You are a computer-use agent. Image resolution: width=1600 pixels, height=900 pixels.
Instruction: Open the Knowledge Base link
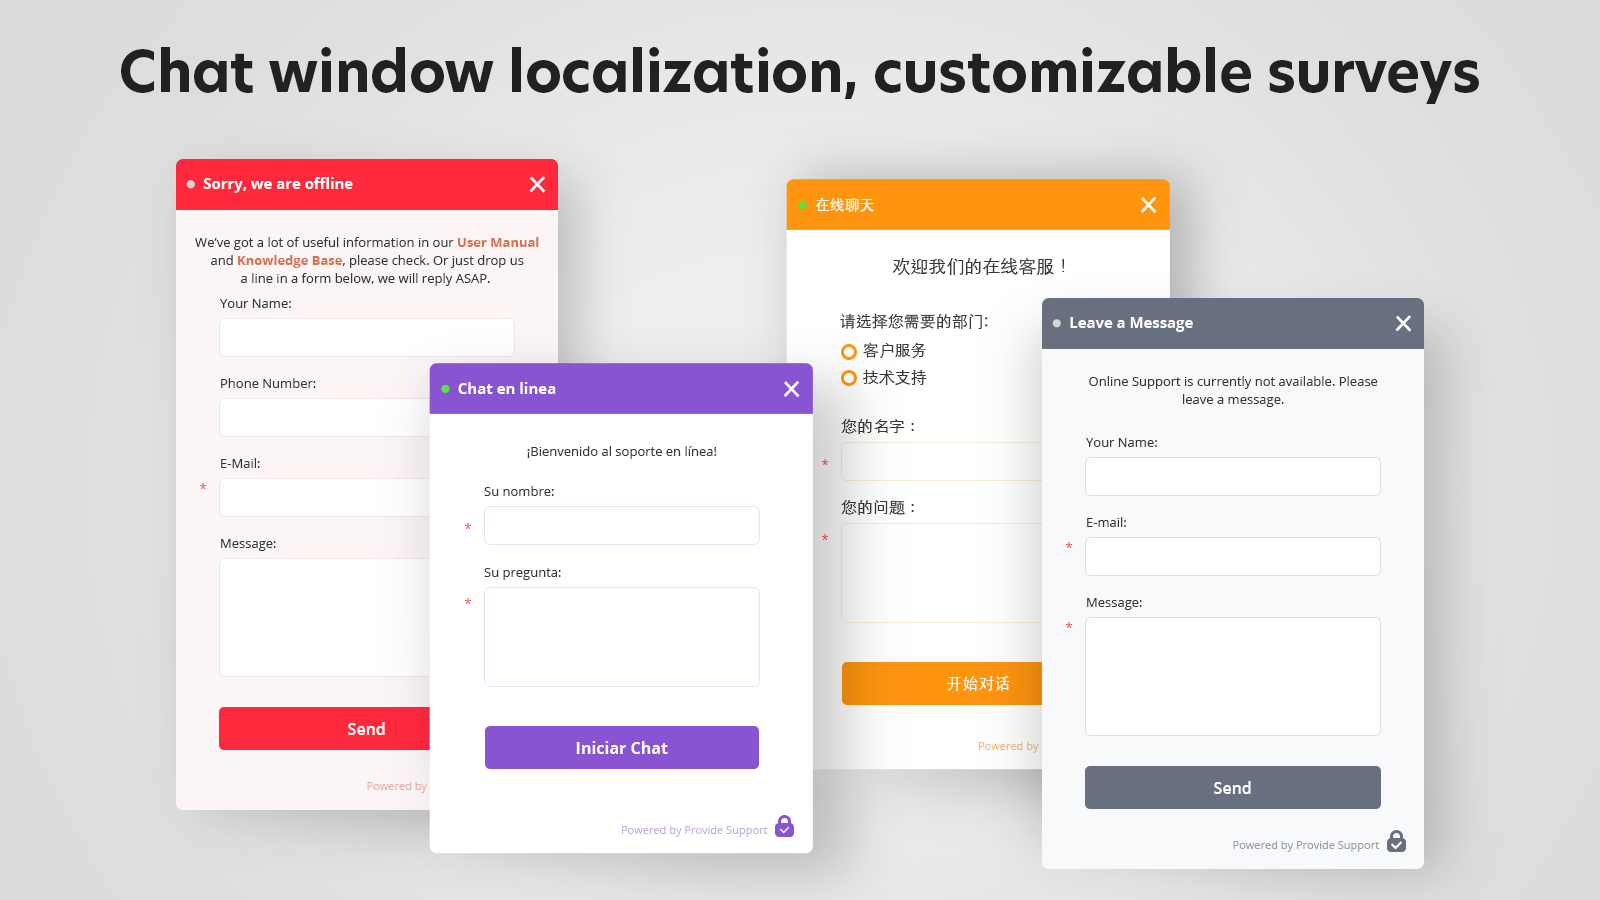290,260
